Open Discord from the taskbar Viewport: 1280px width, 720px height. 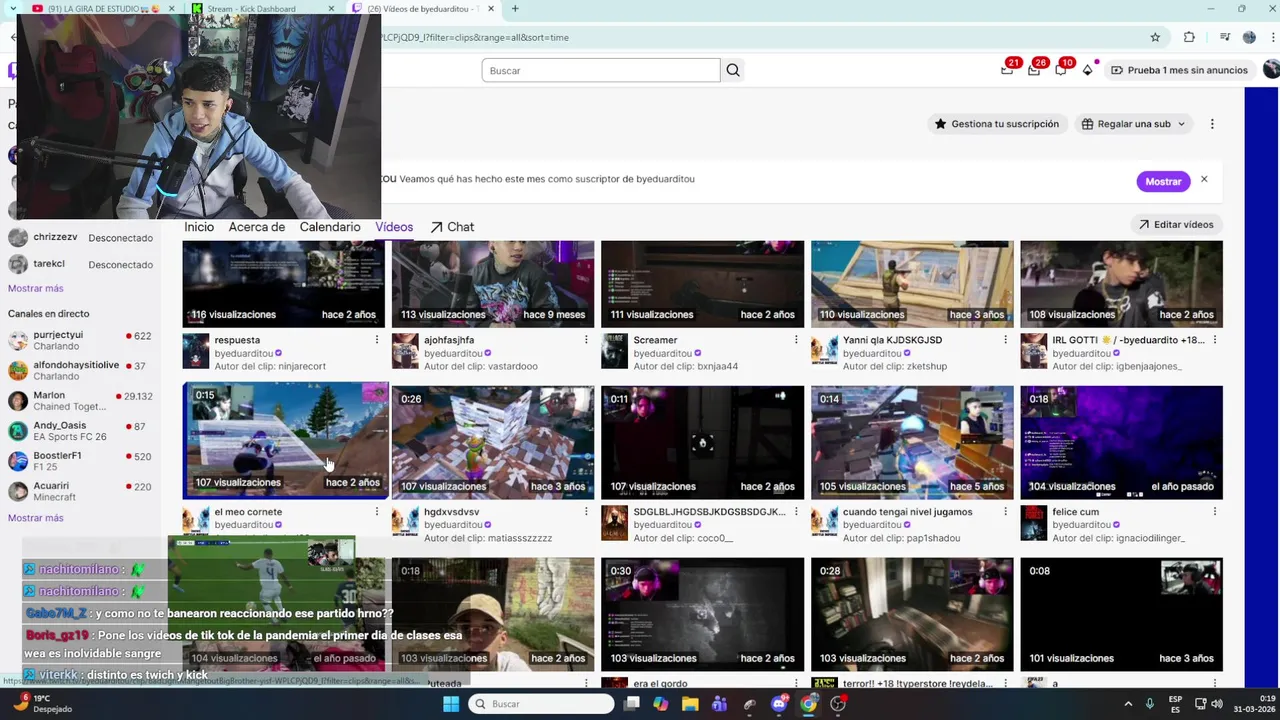click(779, 704)
